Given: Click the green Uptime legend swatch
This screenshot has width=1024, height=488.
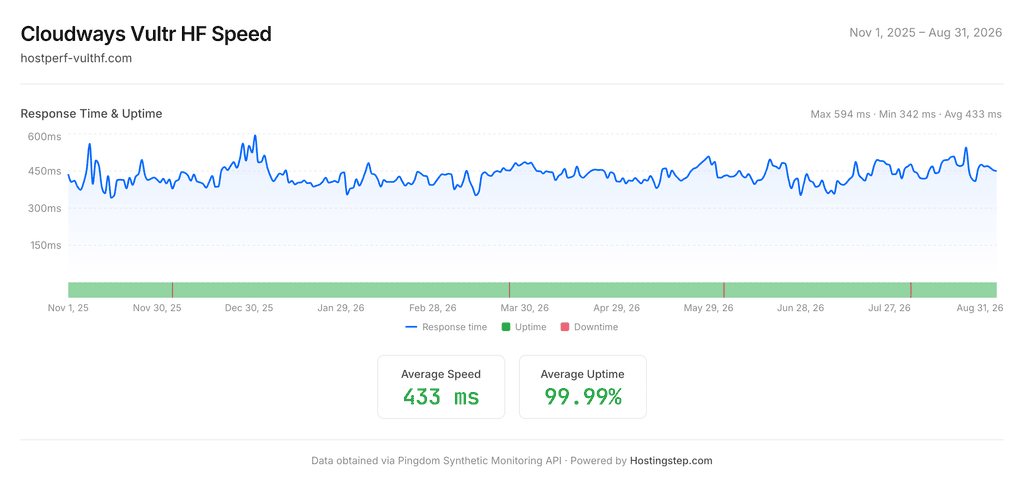Looking at the screenshot, I should [x=505, y=327].
